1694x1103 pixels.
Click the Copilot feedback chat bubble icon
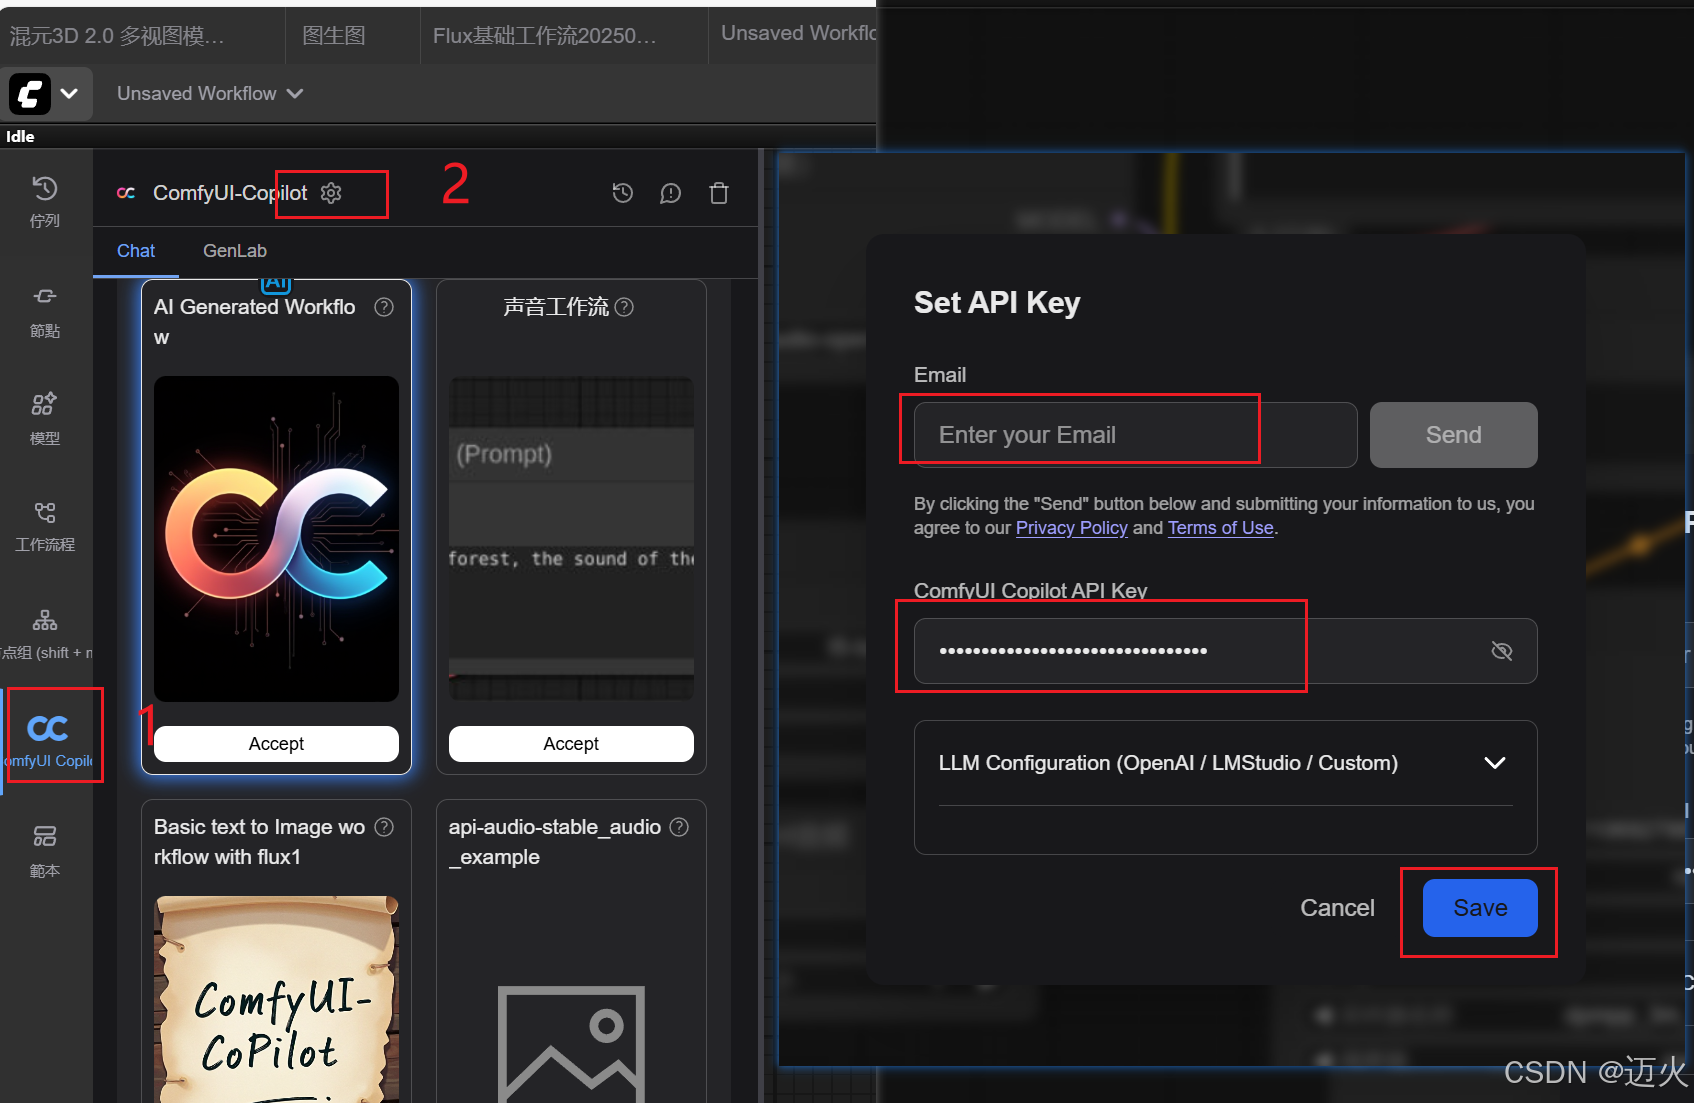(670, 193)
